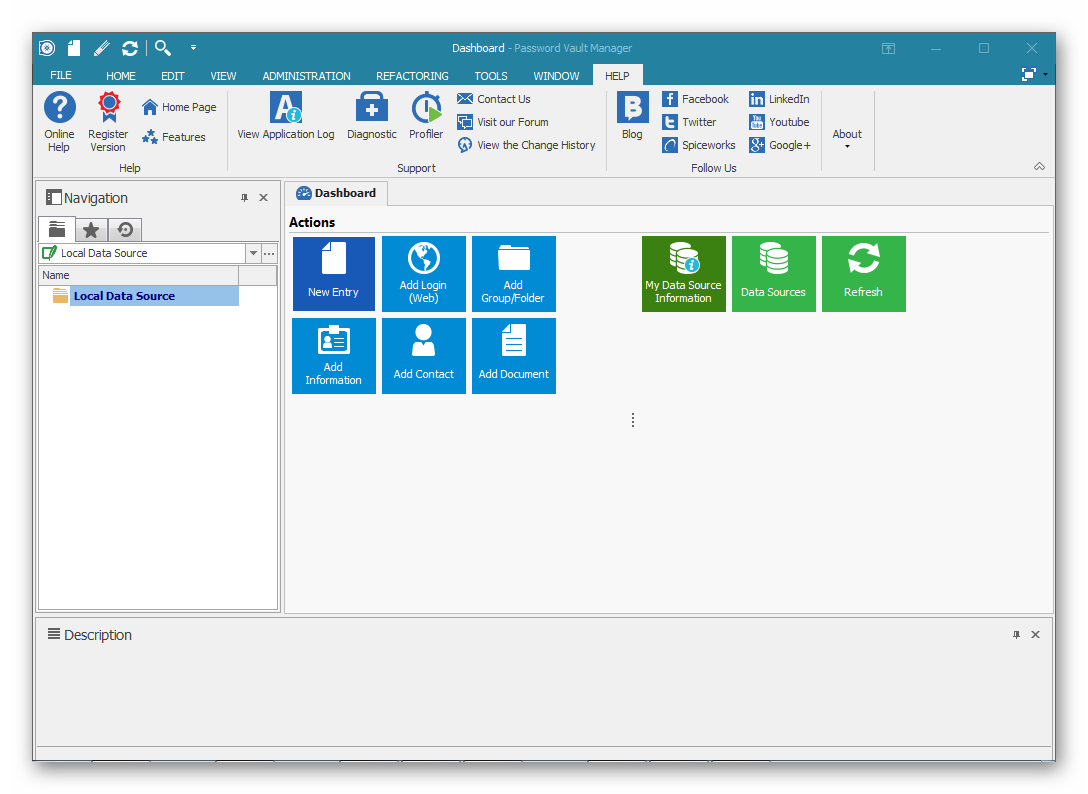Open the Twitter page
Viewport: 1088px width, 794px height.
tap(689, 122)
